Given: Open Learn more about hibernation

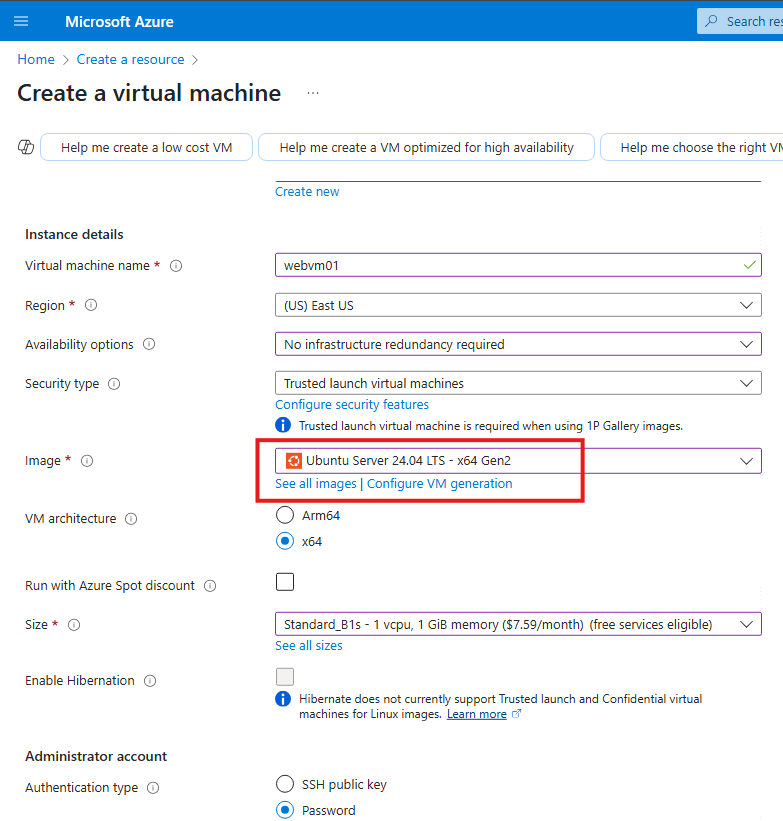Looking at the screenshot, I should pos(477,714).
